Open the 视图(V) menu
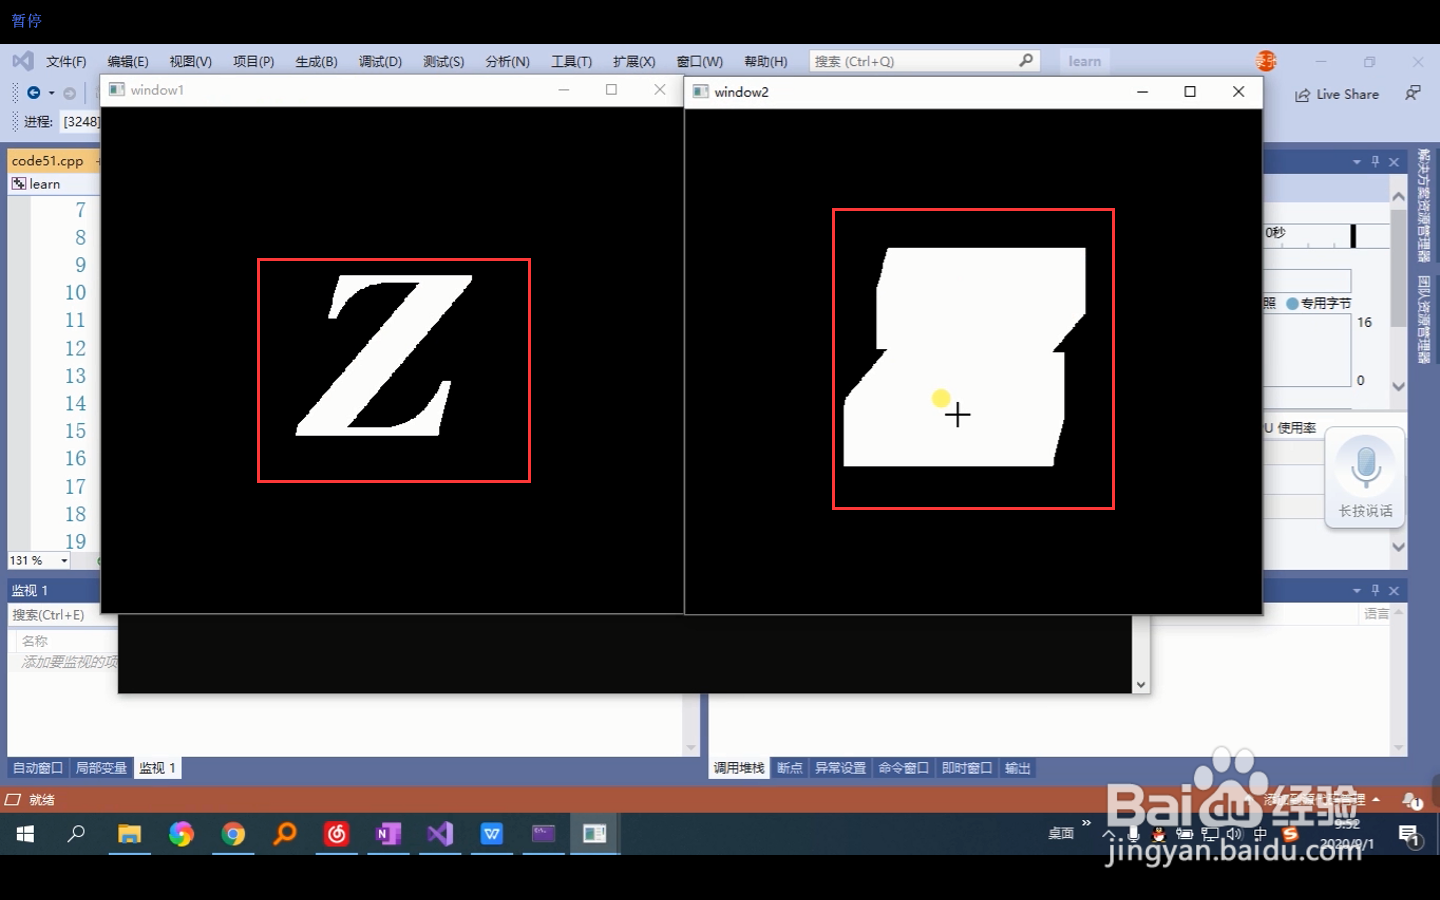Viewport: 1440px width, 900px height. [190, 61]
